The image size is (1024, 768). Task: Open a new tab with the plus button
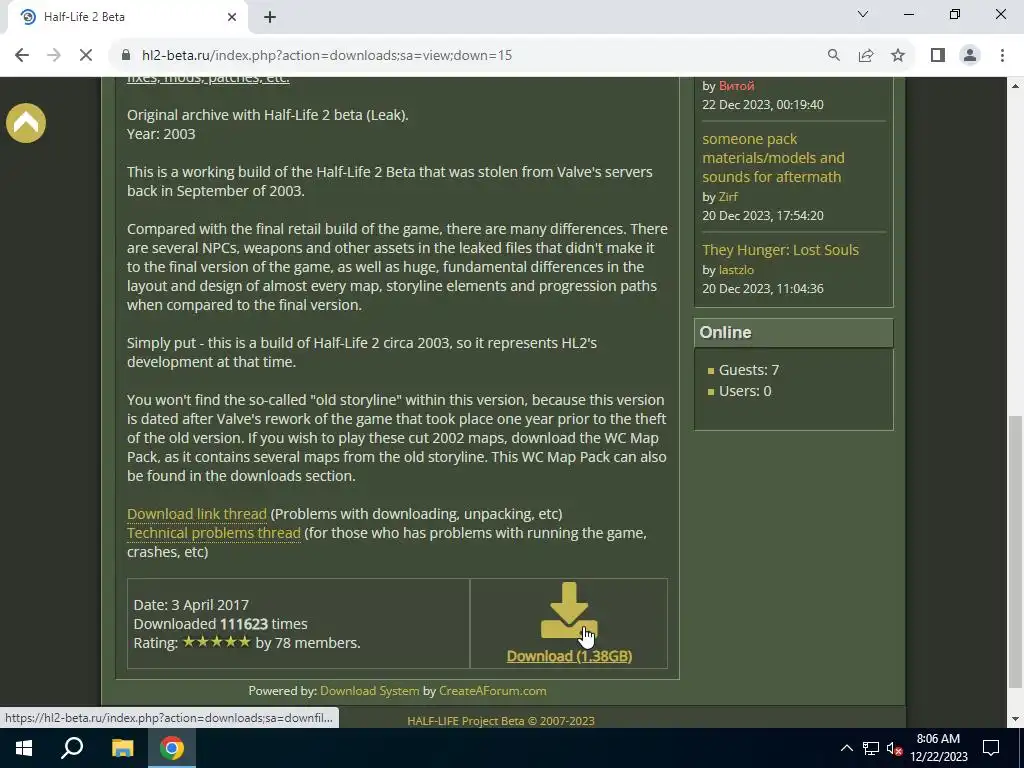click(x=270, y=17)
